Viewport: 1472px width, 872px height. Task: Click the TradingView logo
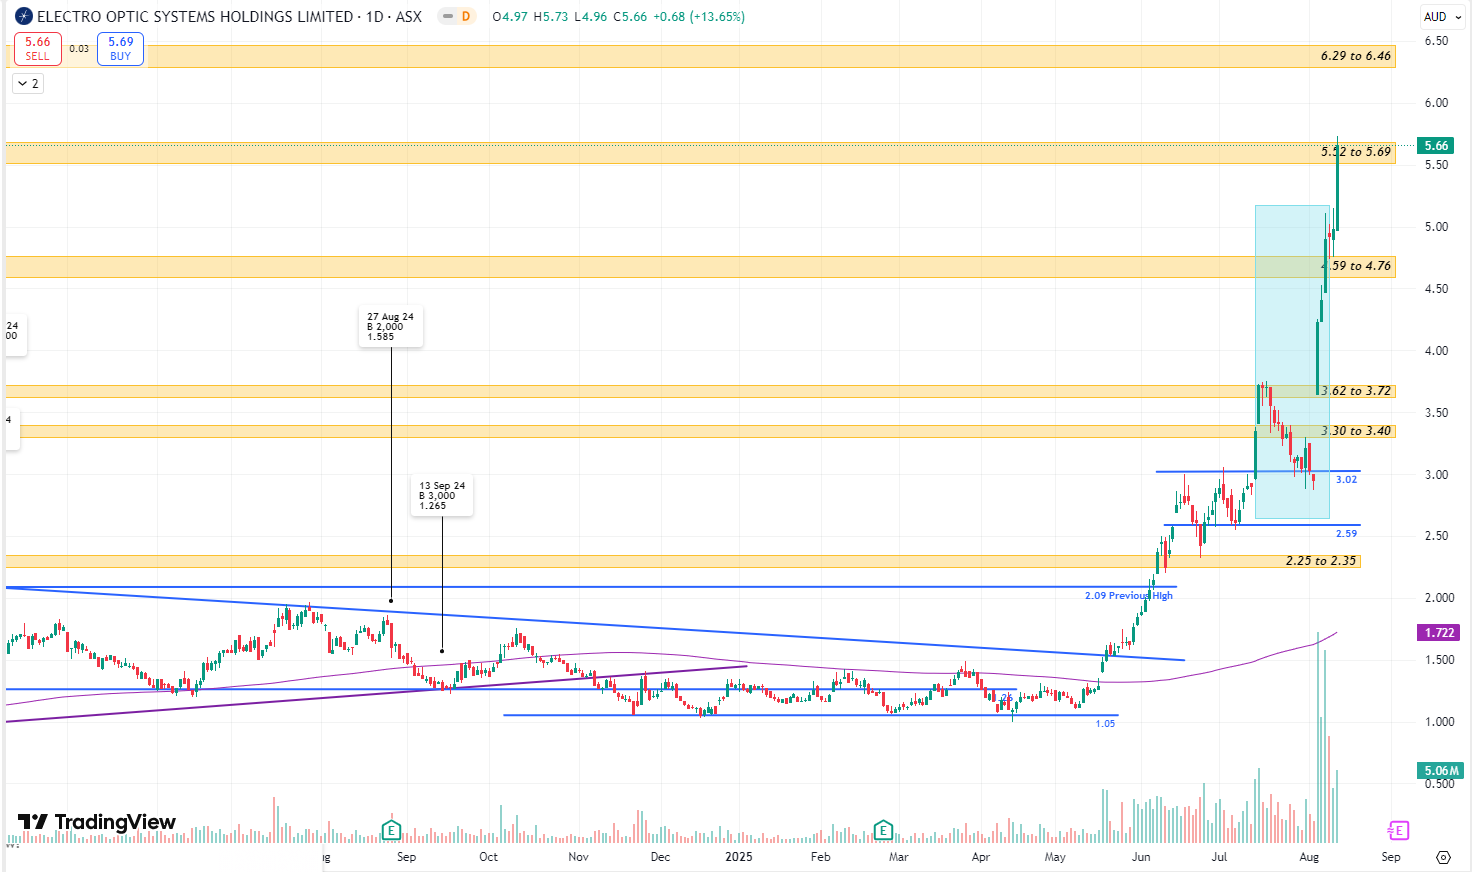point(97,822)
